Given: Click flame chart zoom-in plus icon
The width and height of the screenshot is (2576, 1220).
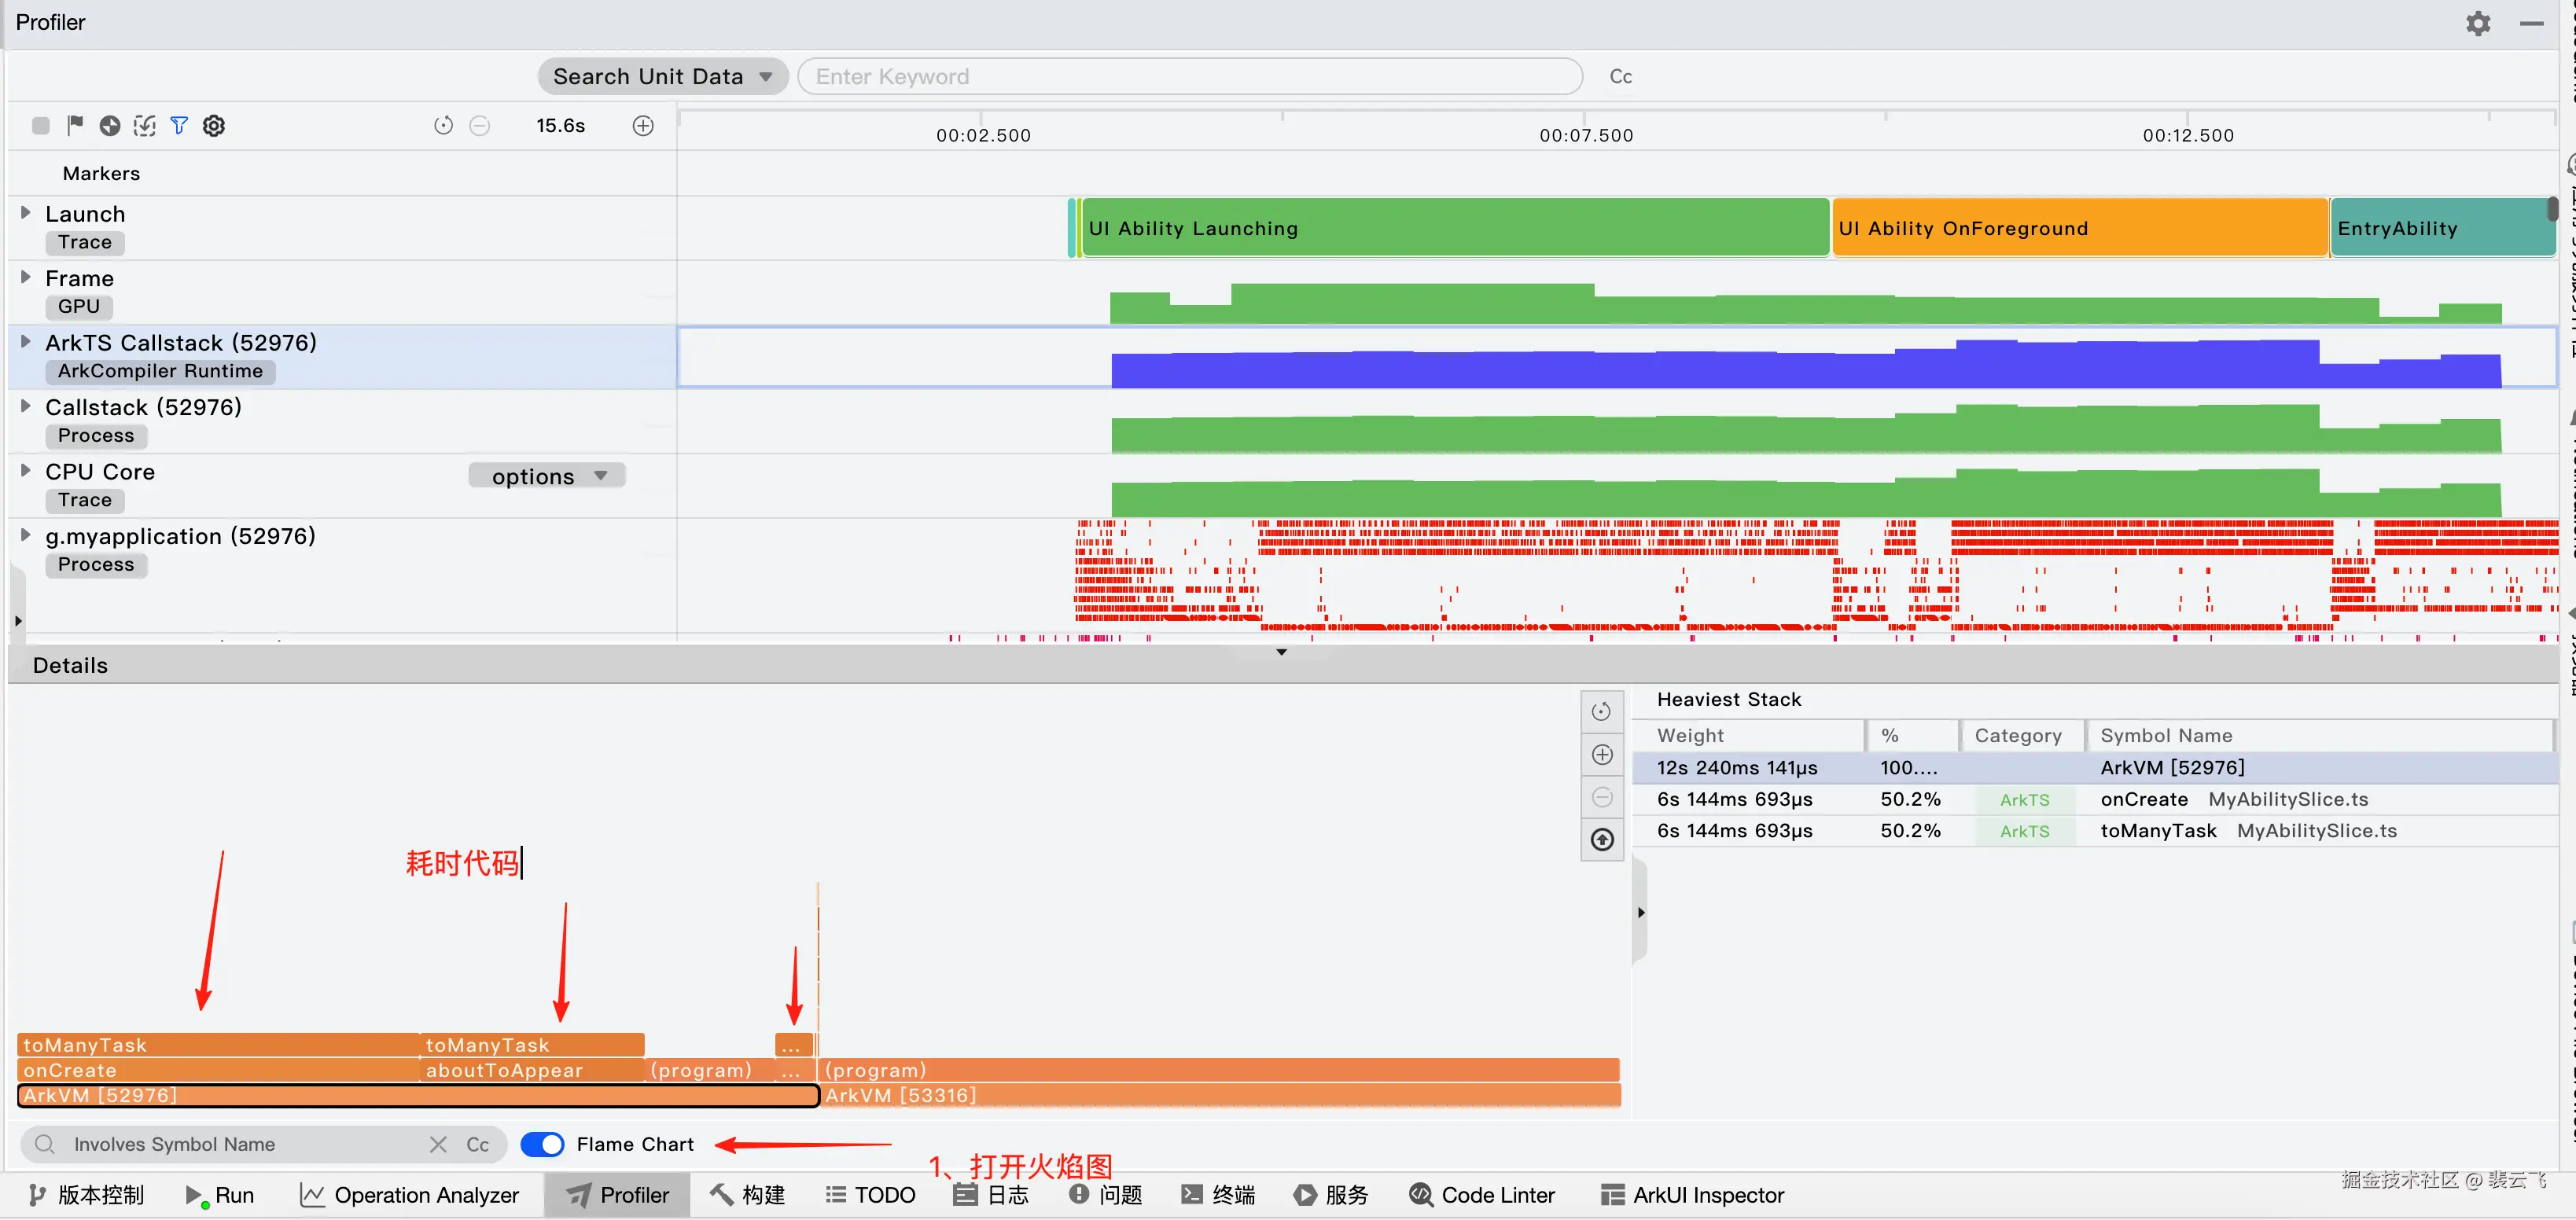Looking at the screenshot, I should click(x=1602, y=754).
